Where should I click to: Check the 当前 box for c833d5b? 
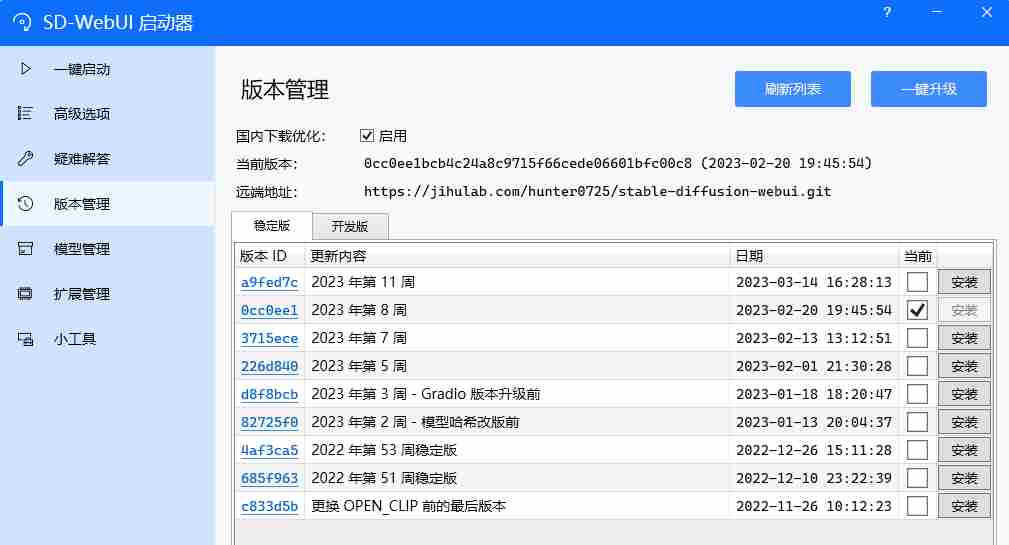point(917,506)
